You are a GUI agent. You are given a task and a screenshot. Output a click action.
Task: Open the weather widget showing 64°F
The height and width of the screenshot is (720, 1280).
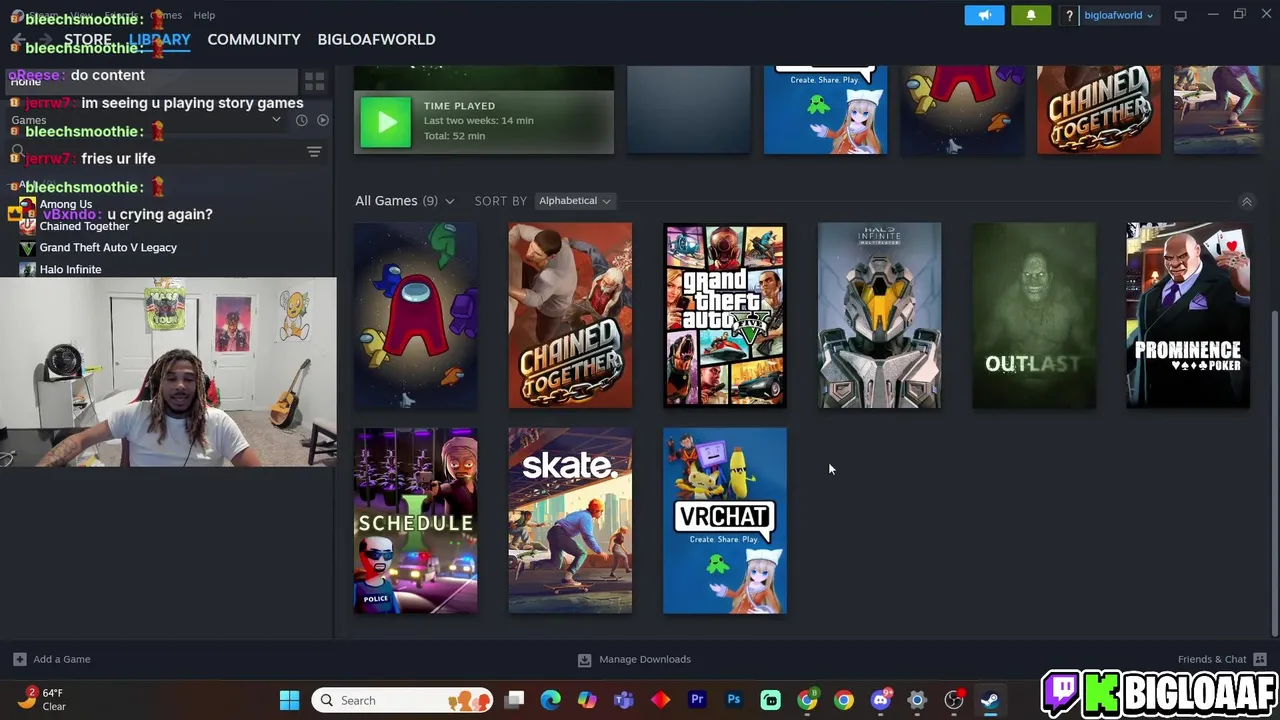pos(43,699)
